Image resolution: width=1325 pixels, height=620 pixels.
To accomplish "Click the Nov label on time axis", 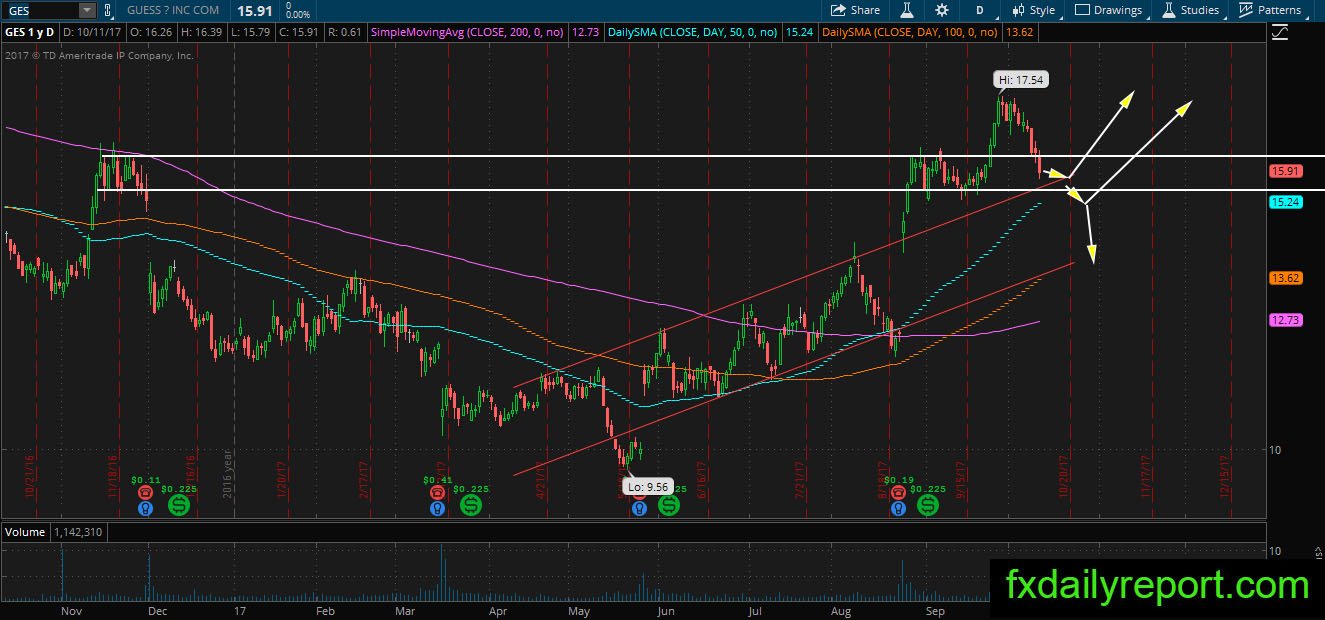I will tap(71, 609).
